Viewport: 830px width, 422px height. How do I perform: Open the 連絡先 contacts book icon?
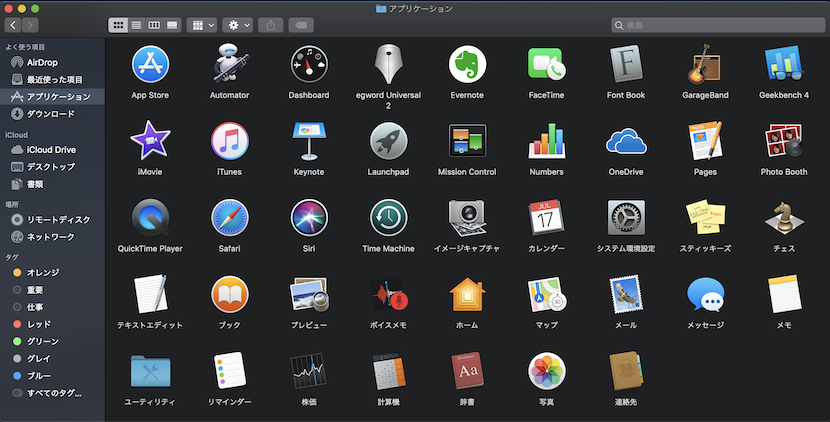pyautogui.click(x=626, y=371)
